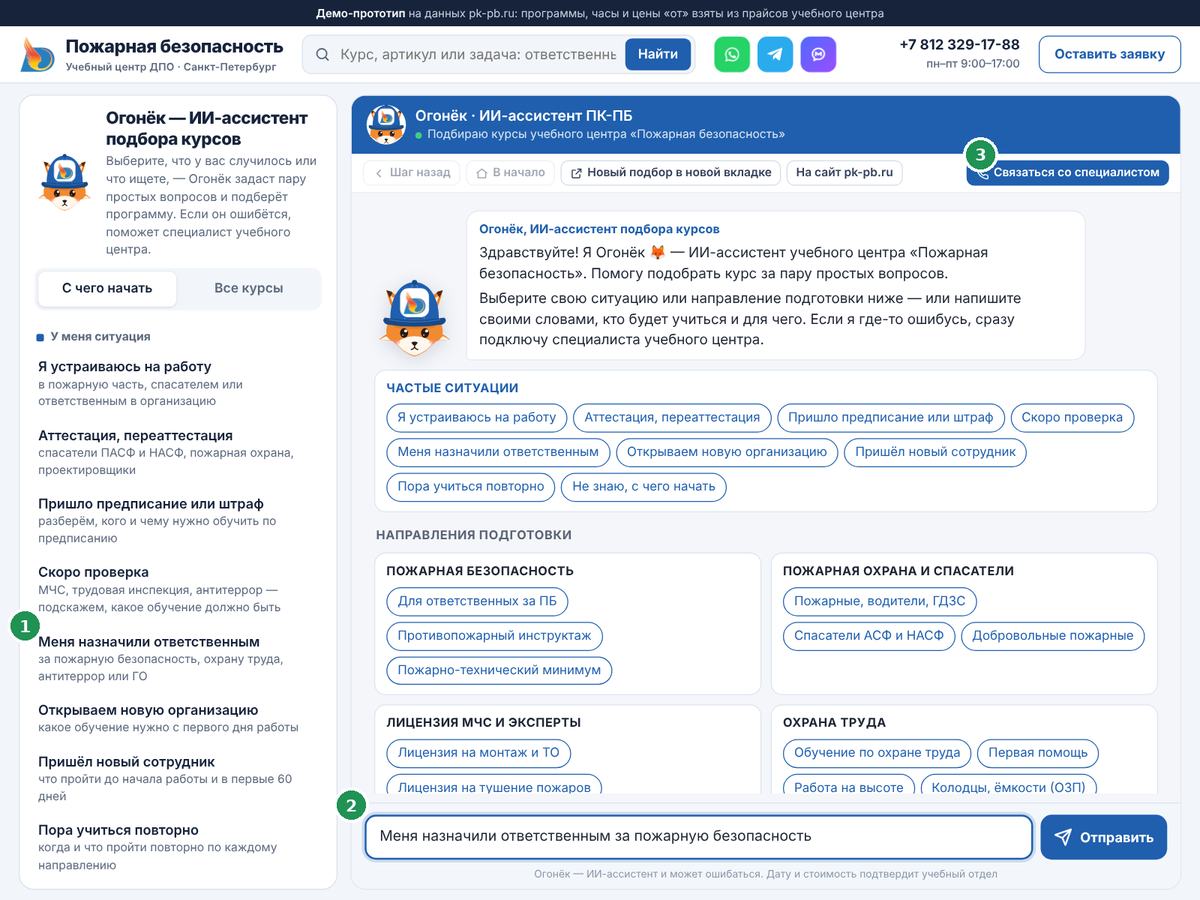Click the Оставить заявку button

1110,54
